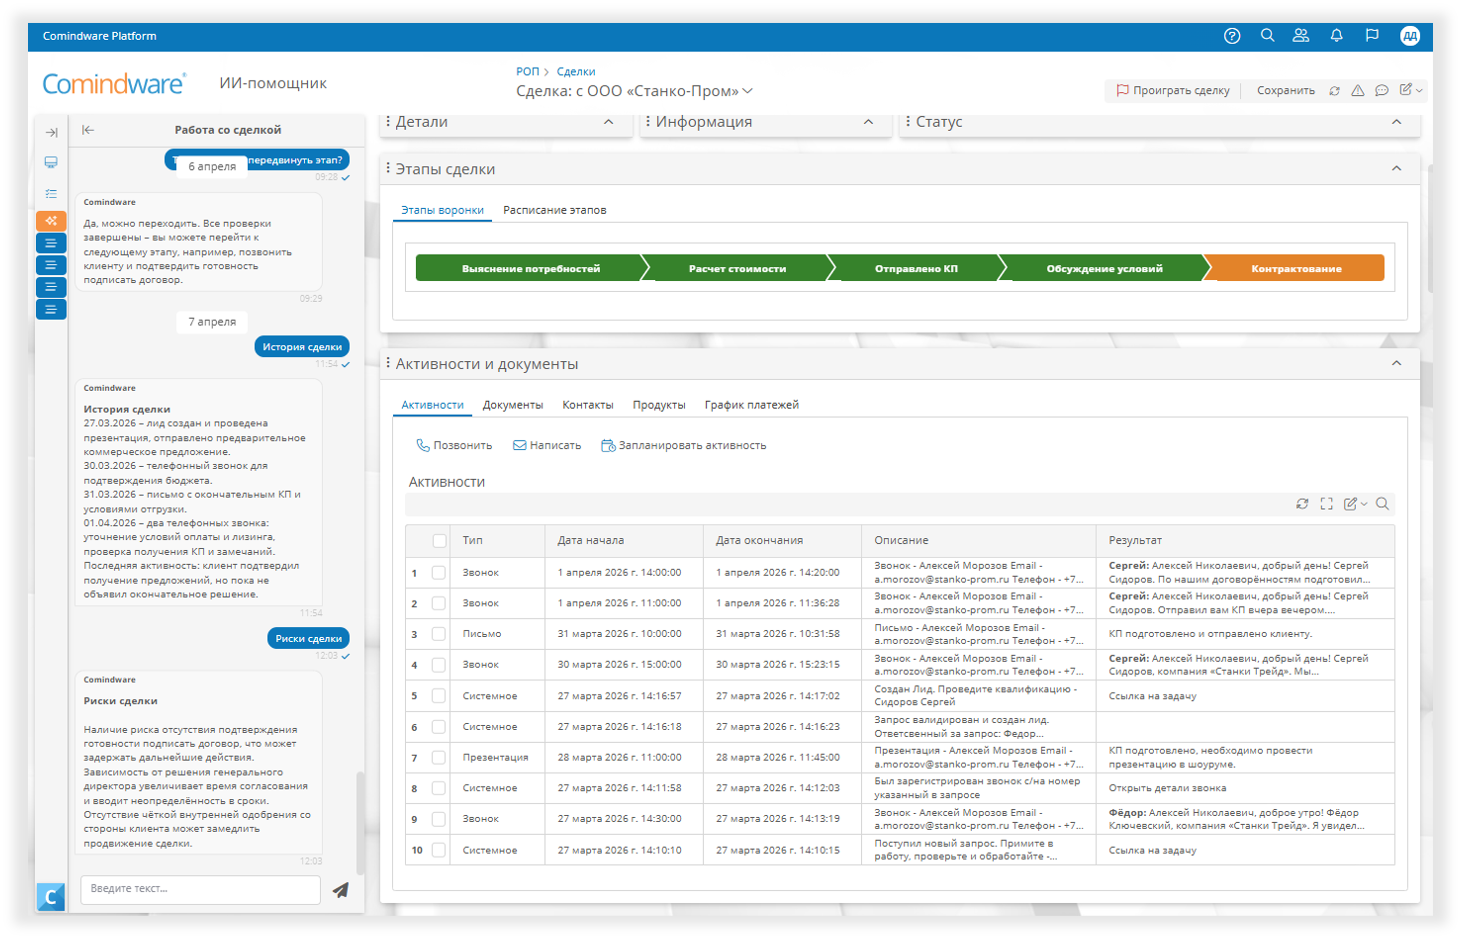Click the Введите текст message input field
Screen dimensions: 1461x938
tap(200, 889)
